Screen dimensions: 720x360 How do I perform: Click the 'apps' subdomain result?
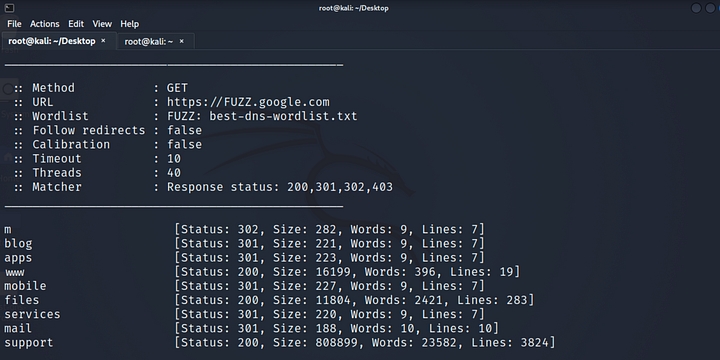[x=18, y=258]
